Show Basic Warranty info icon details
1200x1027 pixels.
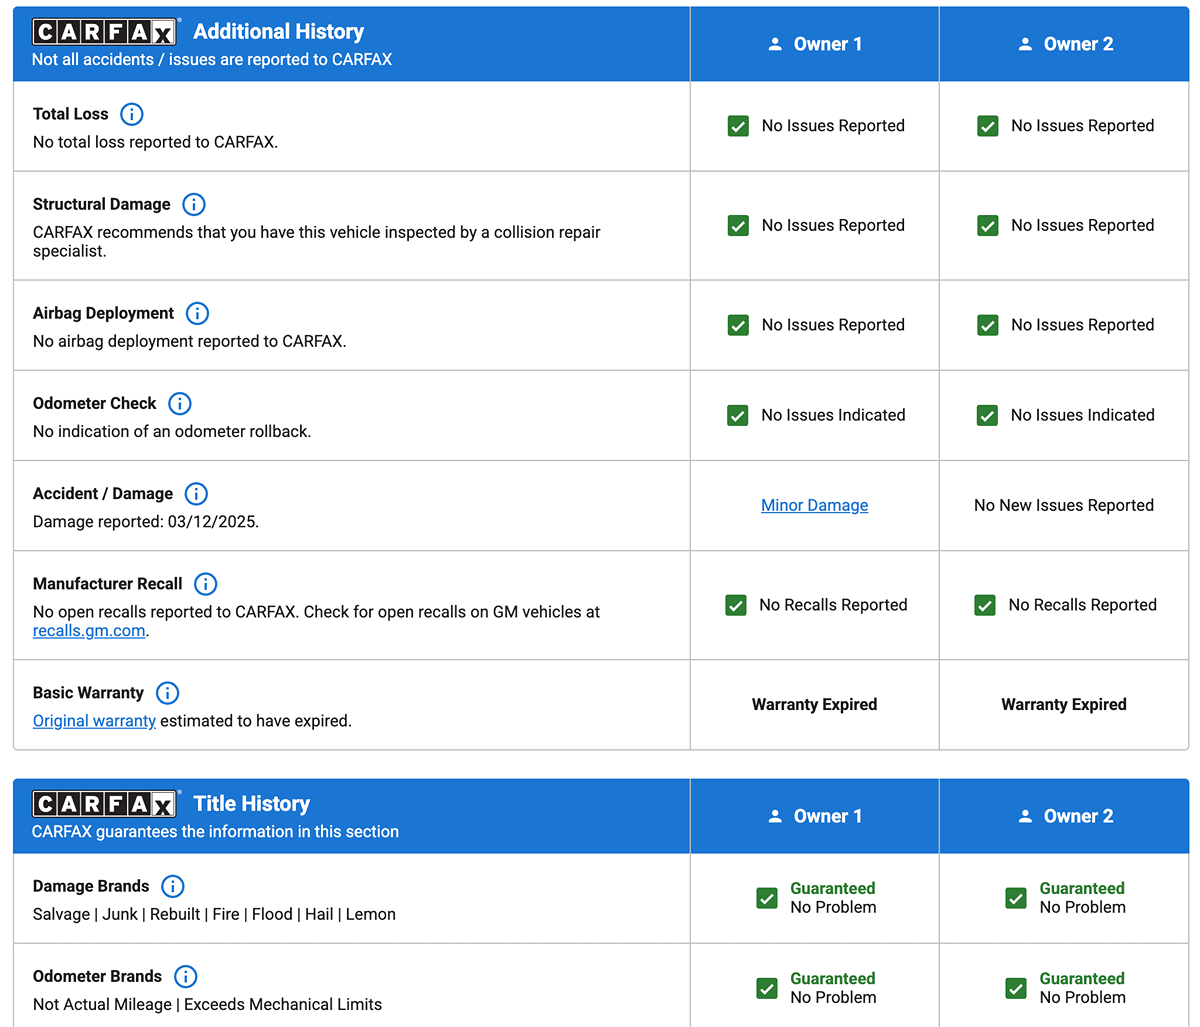point(167,693)
